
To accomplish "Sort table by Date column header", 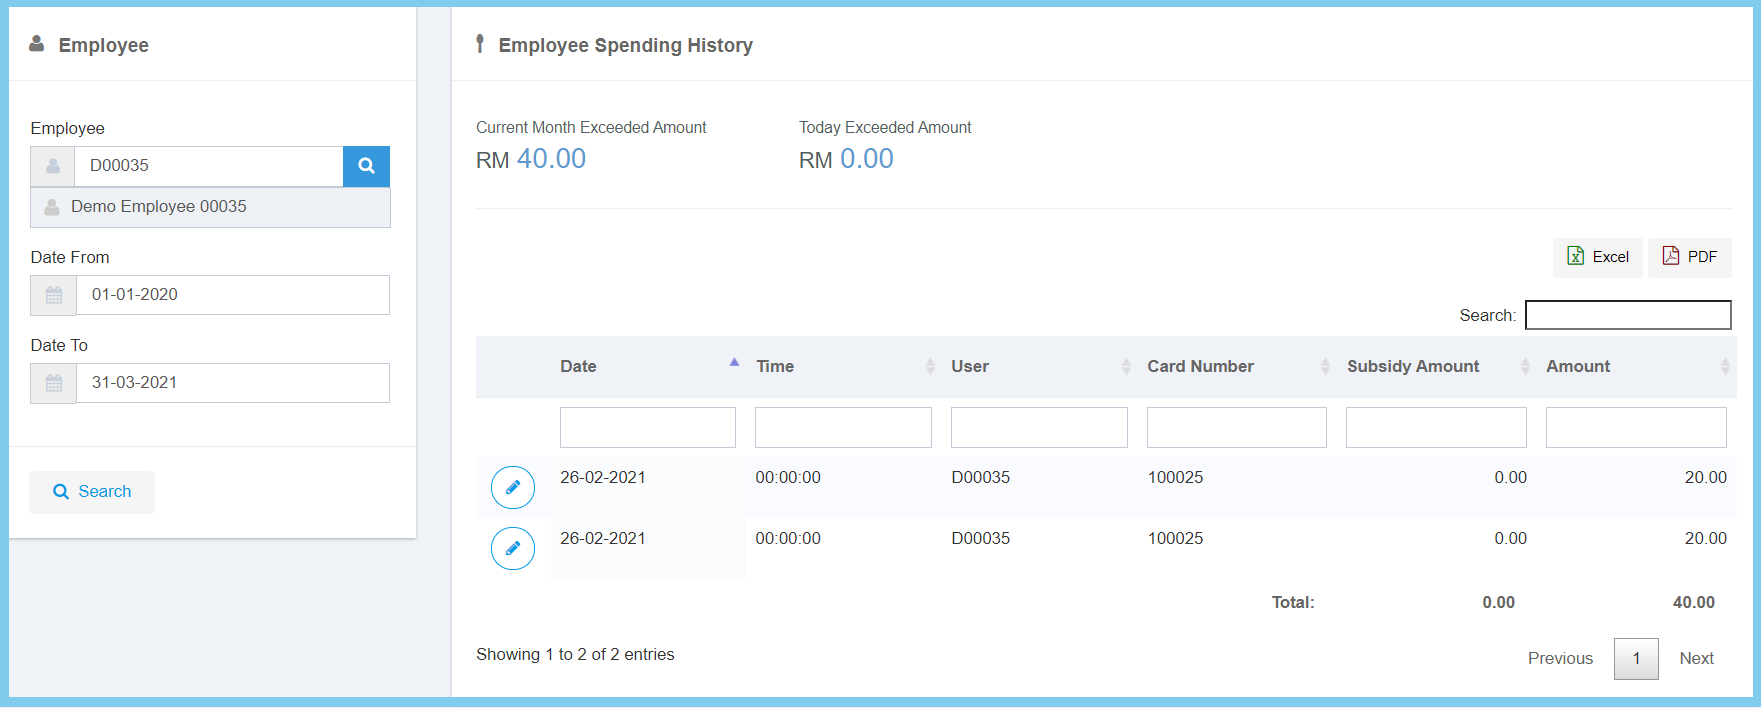I will pyautogui.click(x=578, y=367).
